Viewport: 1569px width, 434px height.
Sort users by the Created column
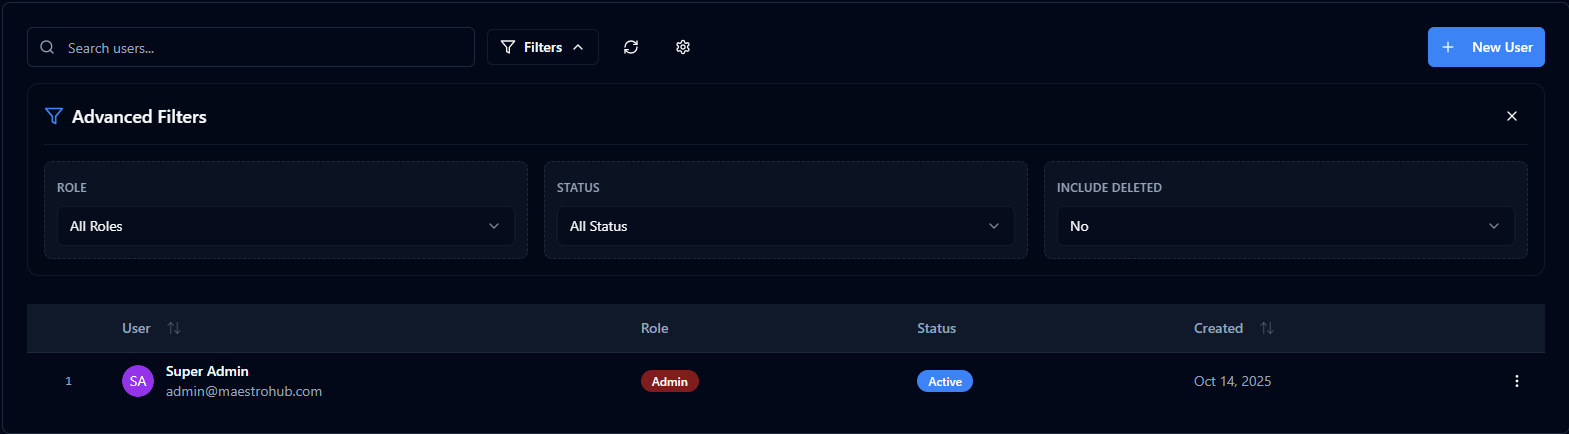[x=1266, y=328]
